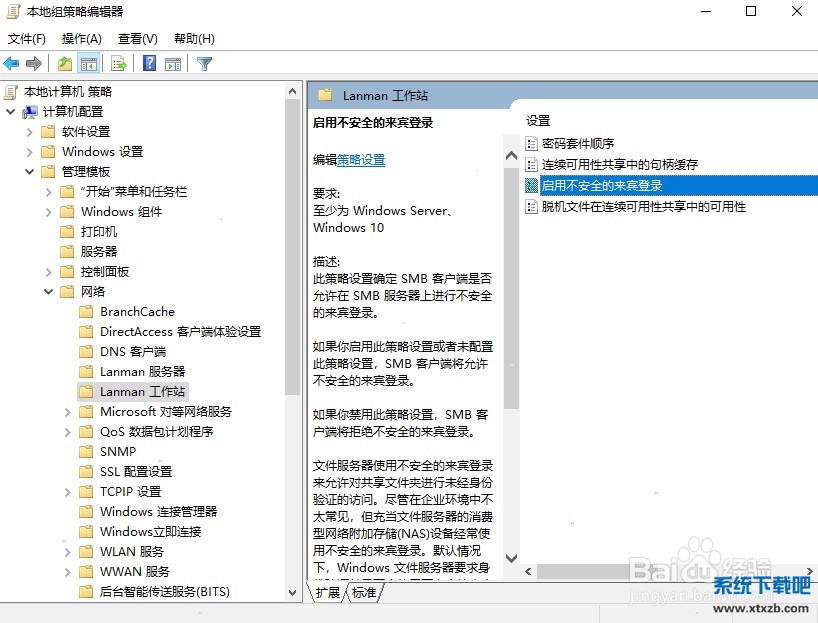The height and width of the screenshot is (623, 818).
Task: Click the description pane scroll down arrow
Action: point(512,559)
